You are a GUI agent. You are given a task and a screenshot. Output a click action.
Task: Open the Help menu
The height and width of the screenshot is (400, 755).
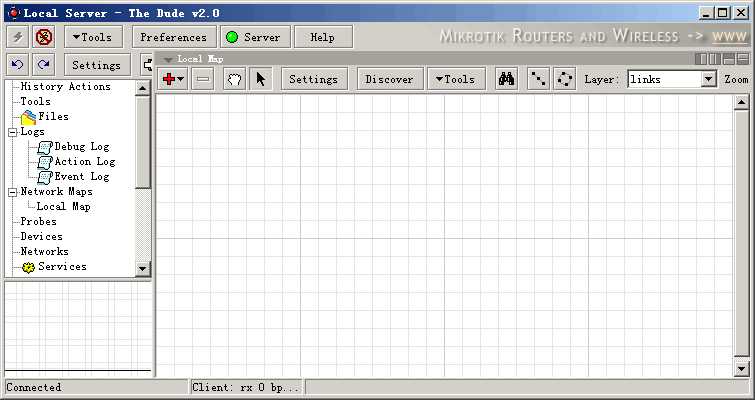(x=323, y=37)
